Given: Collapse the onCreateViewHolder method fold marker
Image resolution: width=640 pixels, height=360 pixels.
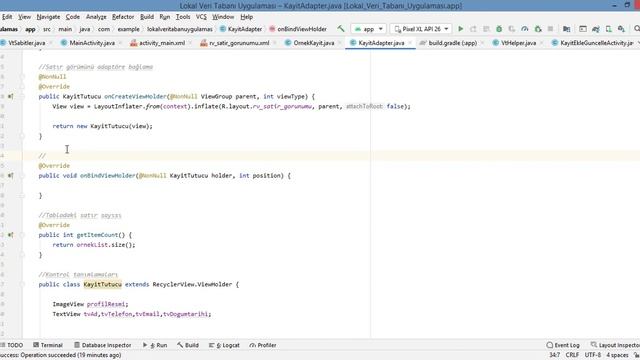Looking at the screenshot, I should [x=22, y=97].
